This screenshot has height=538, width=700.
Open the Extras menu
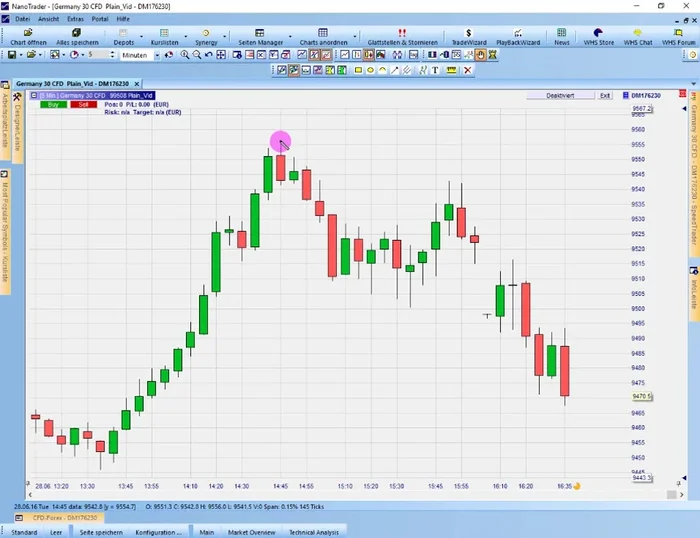pyautogui.click(x=75, y=19)
